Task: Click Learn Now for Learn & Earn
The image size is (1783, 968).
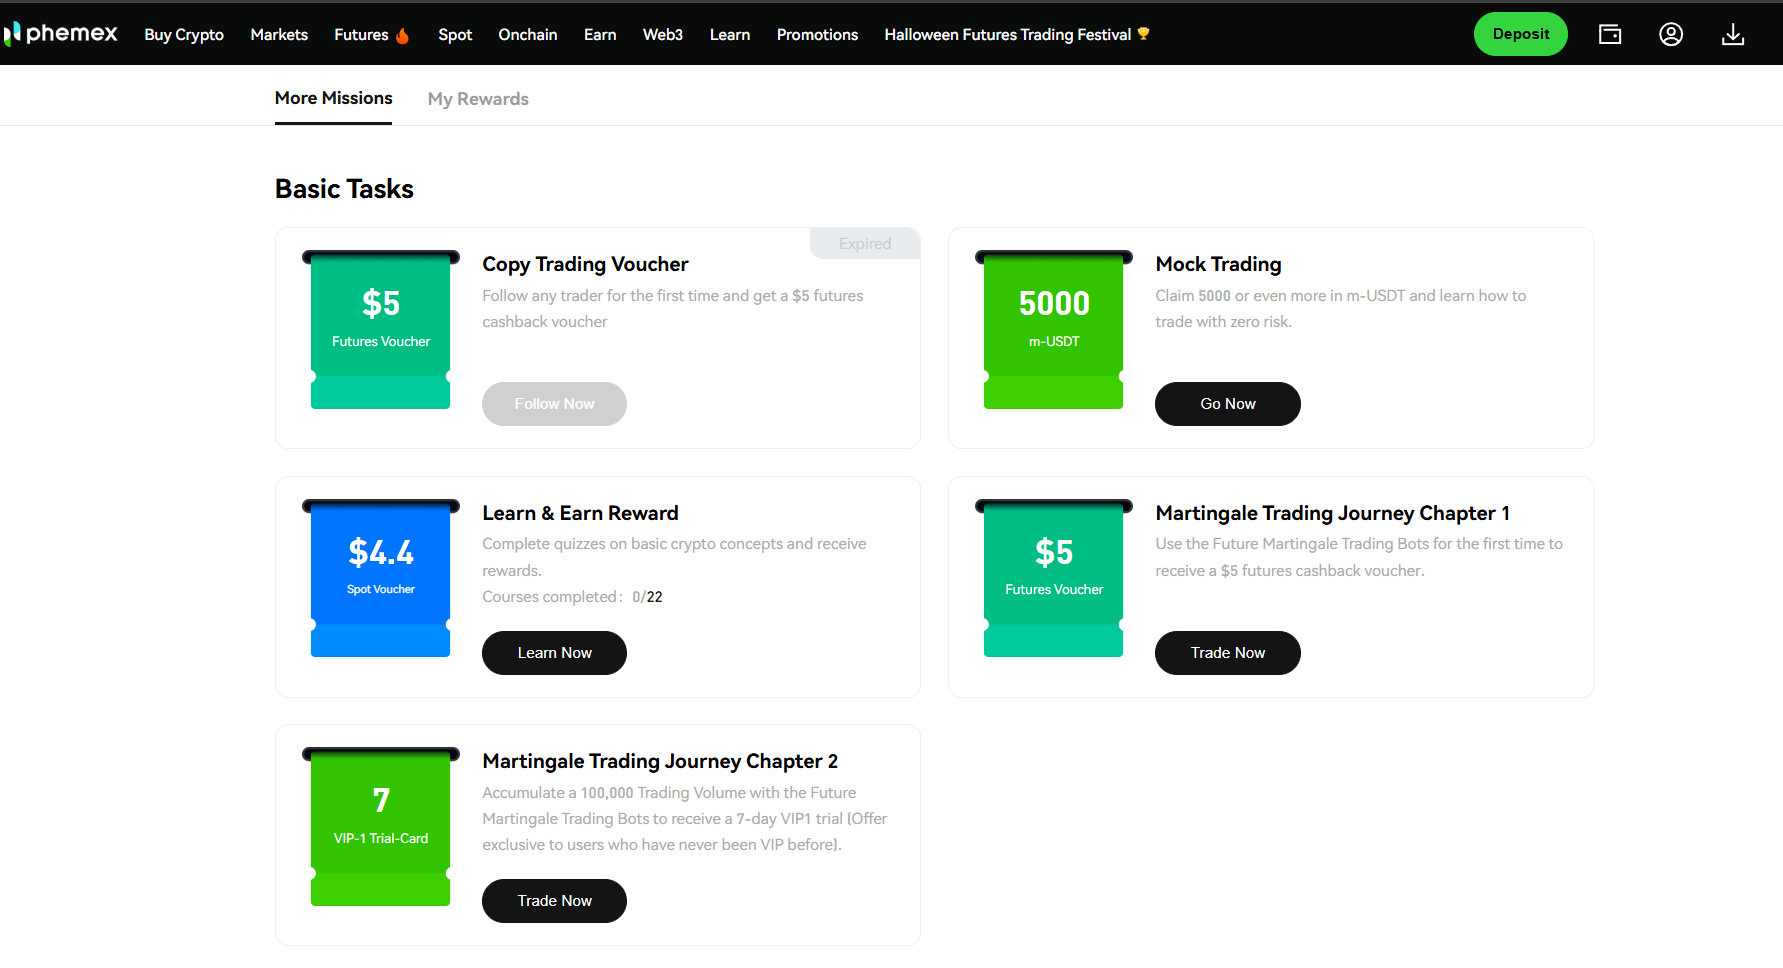Action: (554, 653)
